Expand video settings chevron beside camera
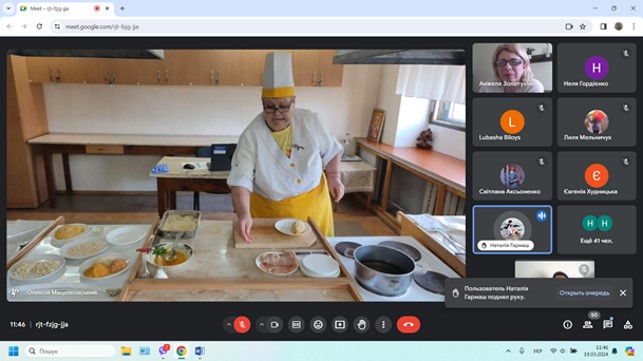This screenshot has height=361, width=643. click(x=262, y=324)
